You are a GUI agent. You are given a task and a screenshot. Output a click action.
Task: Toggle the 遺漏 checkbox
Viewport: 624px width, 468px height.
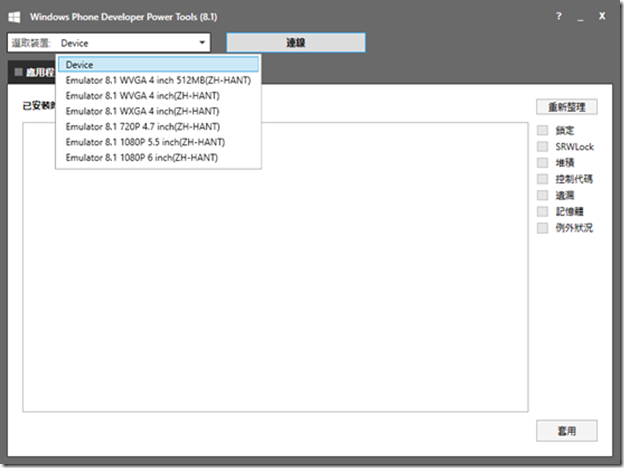click(542, 195)
